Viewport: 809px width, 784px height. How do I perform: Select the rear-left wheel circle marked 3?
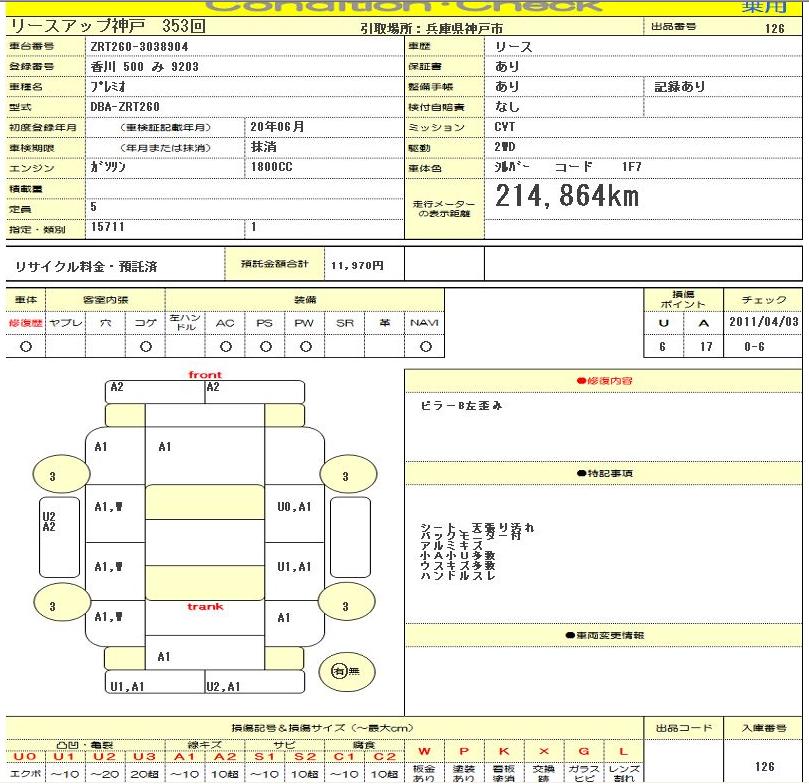click(x=53, y=606)
